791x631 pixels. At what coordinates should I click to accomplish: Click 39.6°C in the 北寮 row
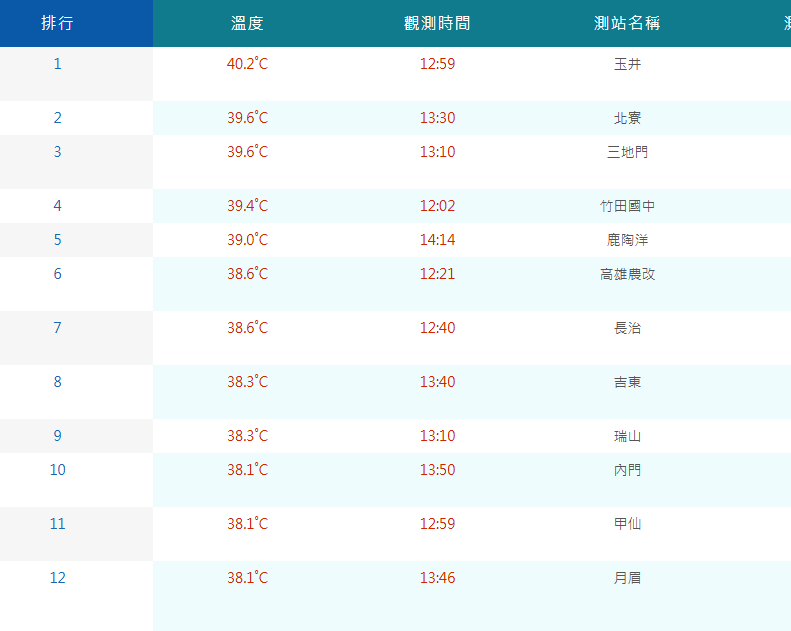pos(247,118)
